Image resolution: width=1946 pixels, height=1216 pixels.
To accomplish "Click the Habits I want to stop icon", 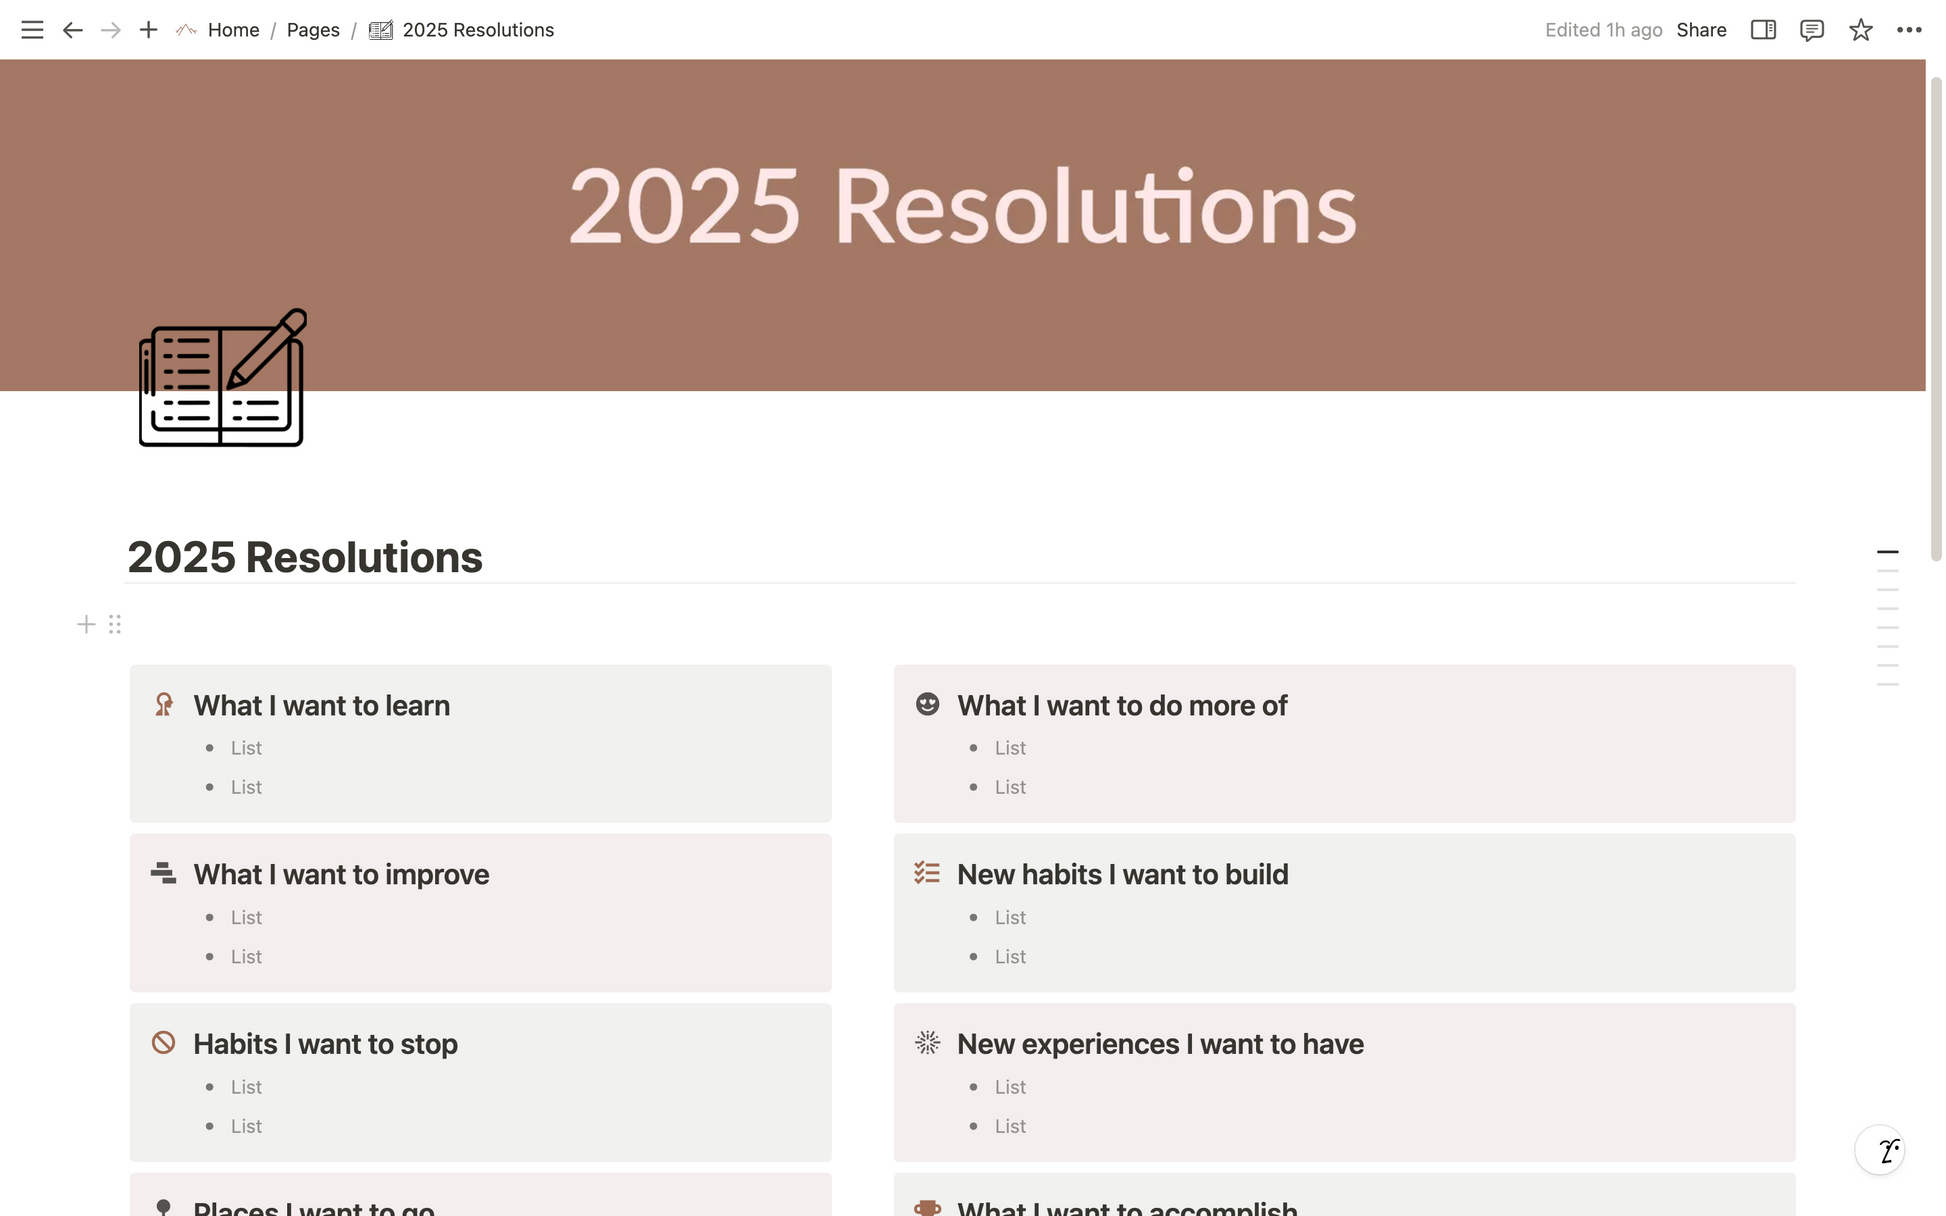I will point(164,1043).
